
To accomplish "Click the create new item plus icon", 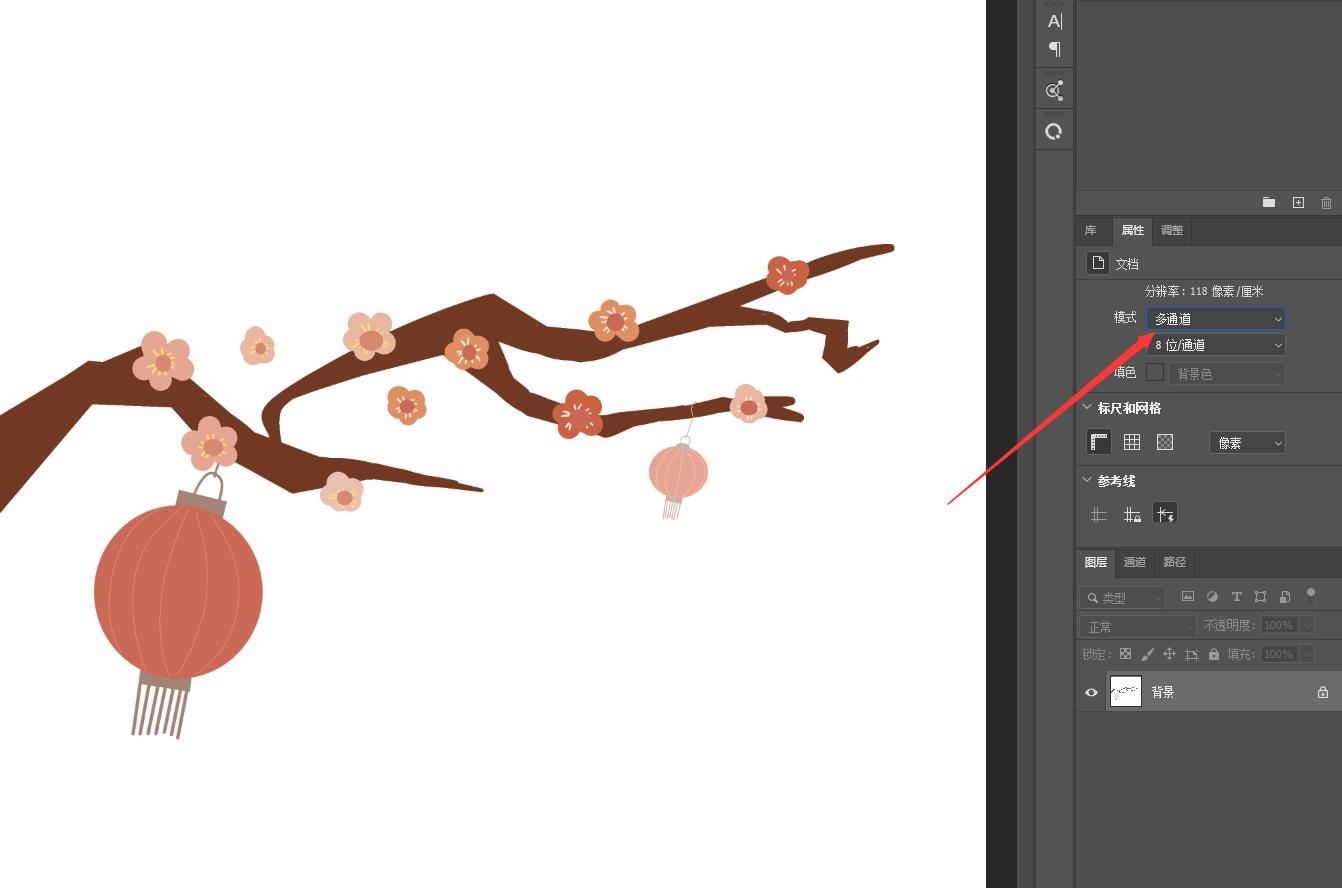I will coord(1298,202).
